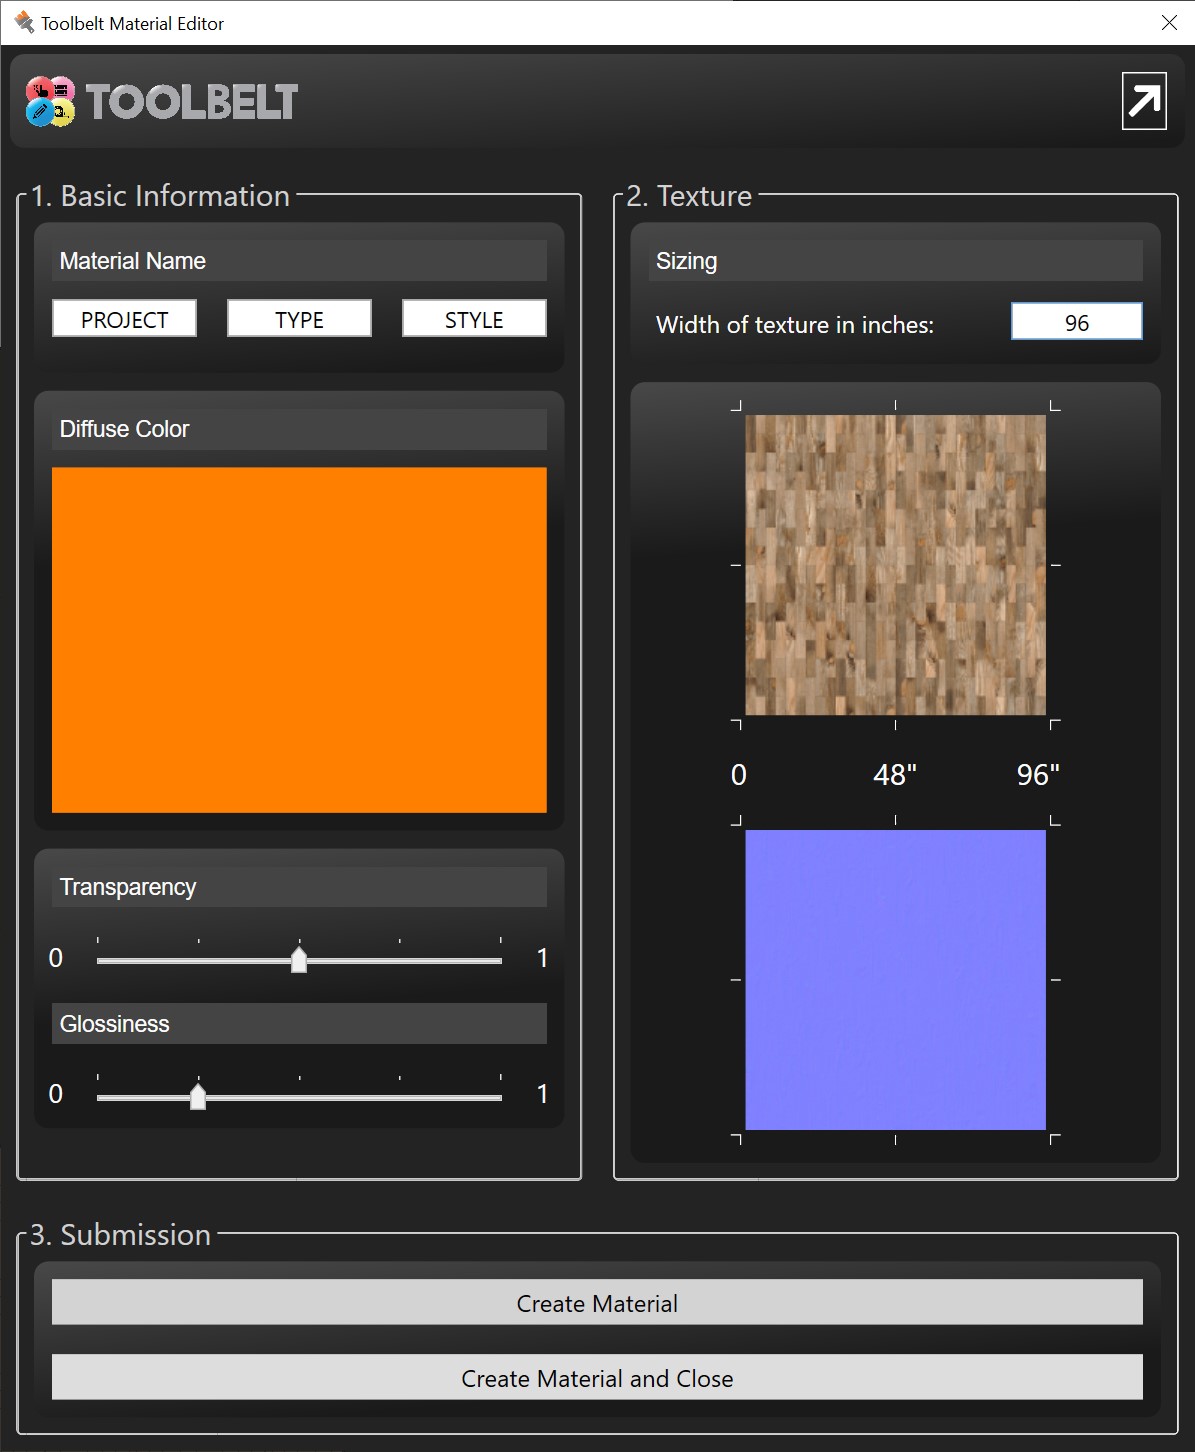Viewport: 1195px width, 1452px height.
Task: Click the Diffuse Color header
Action: click(299, 429)
